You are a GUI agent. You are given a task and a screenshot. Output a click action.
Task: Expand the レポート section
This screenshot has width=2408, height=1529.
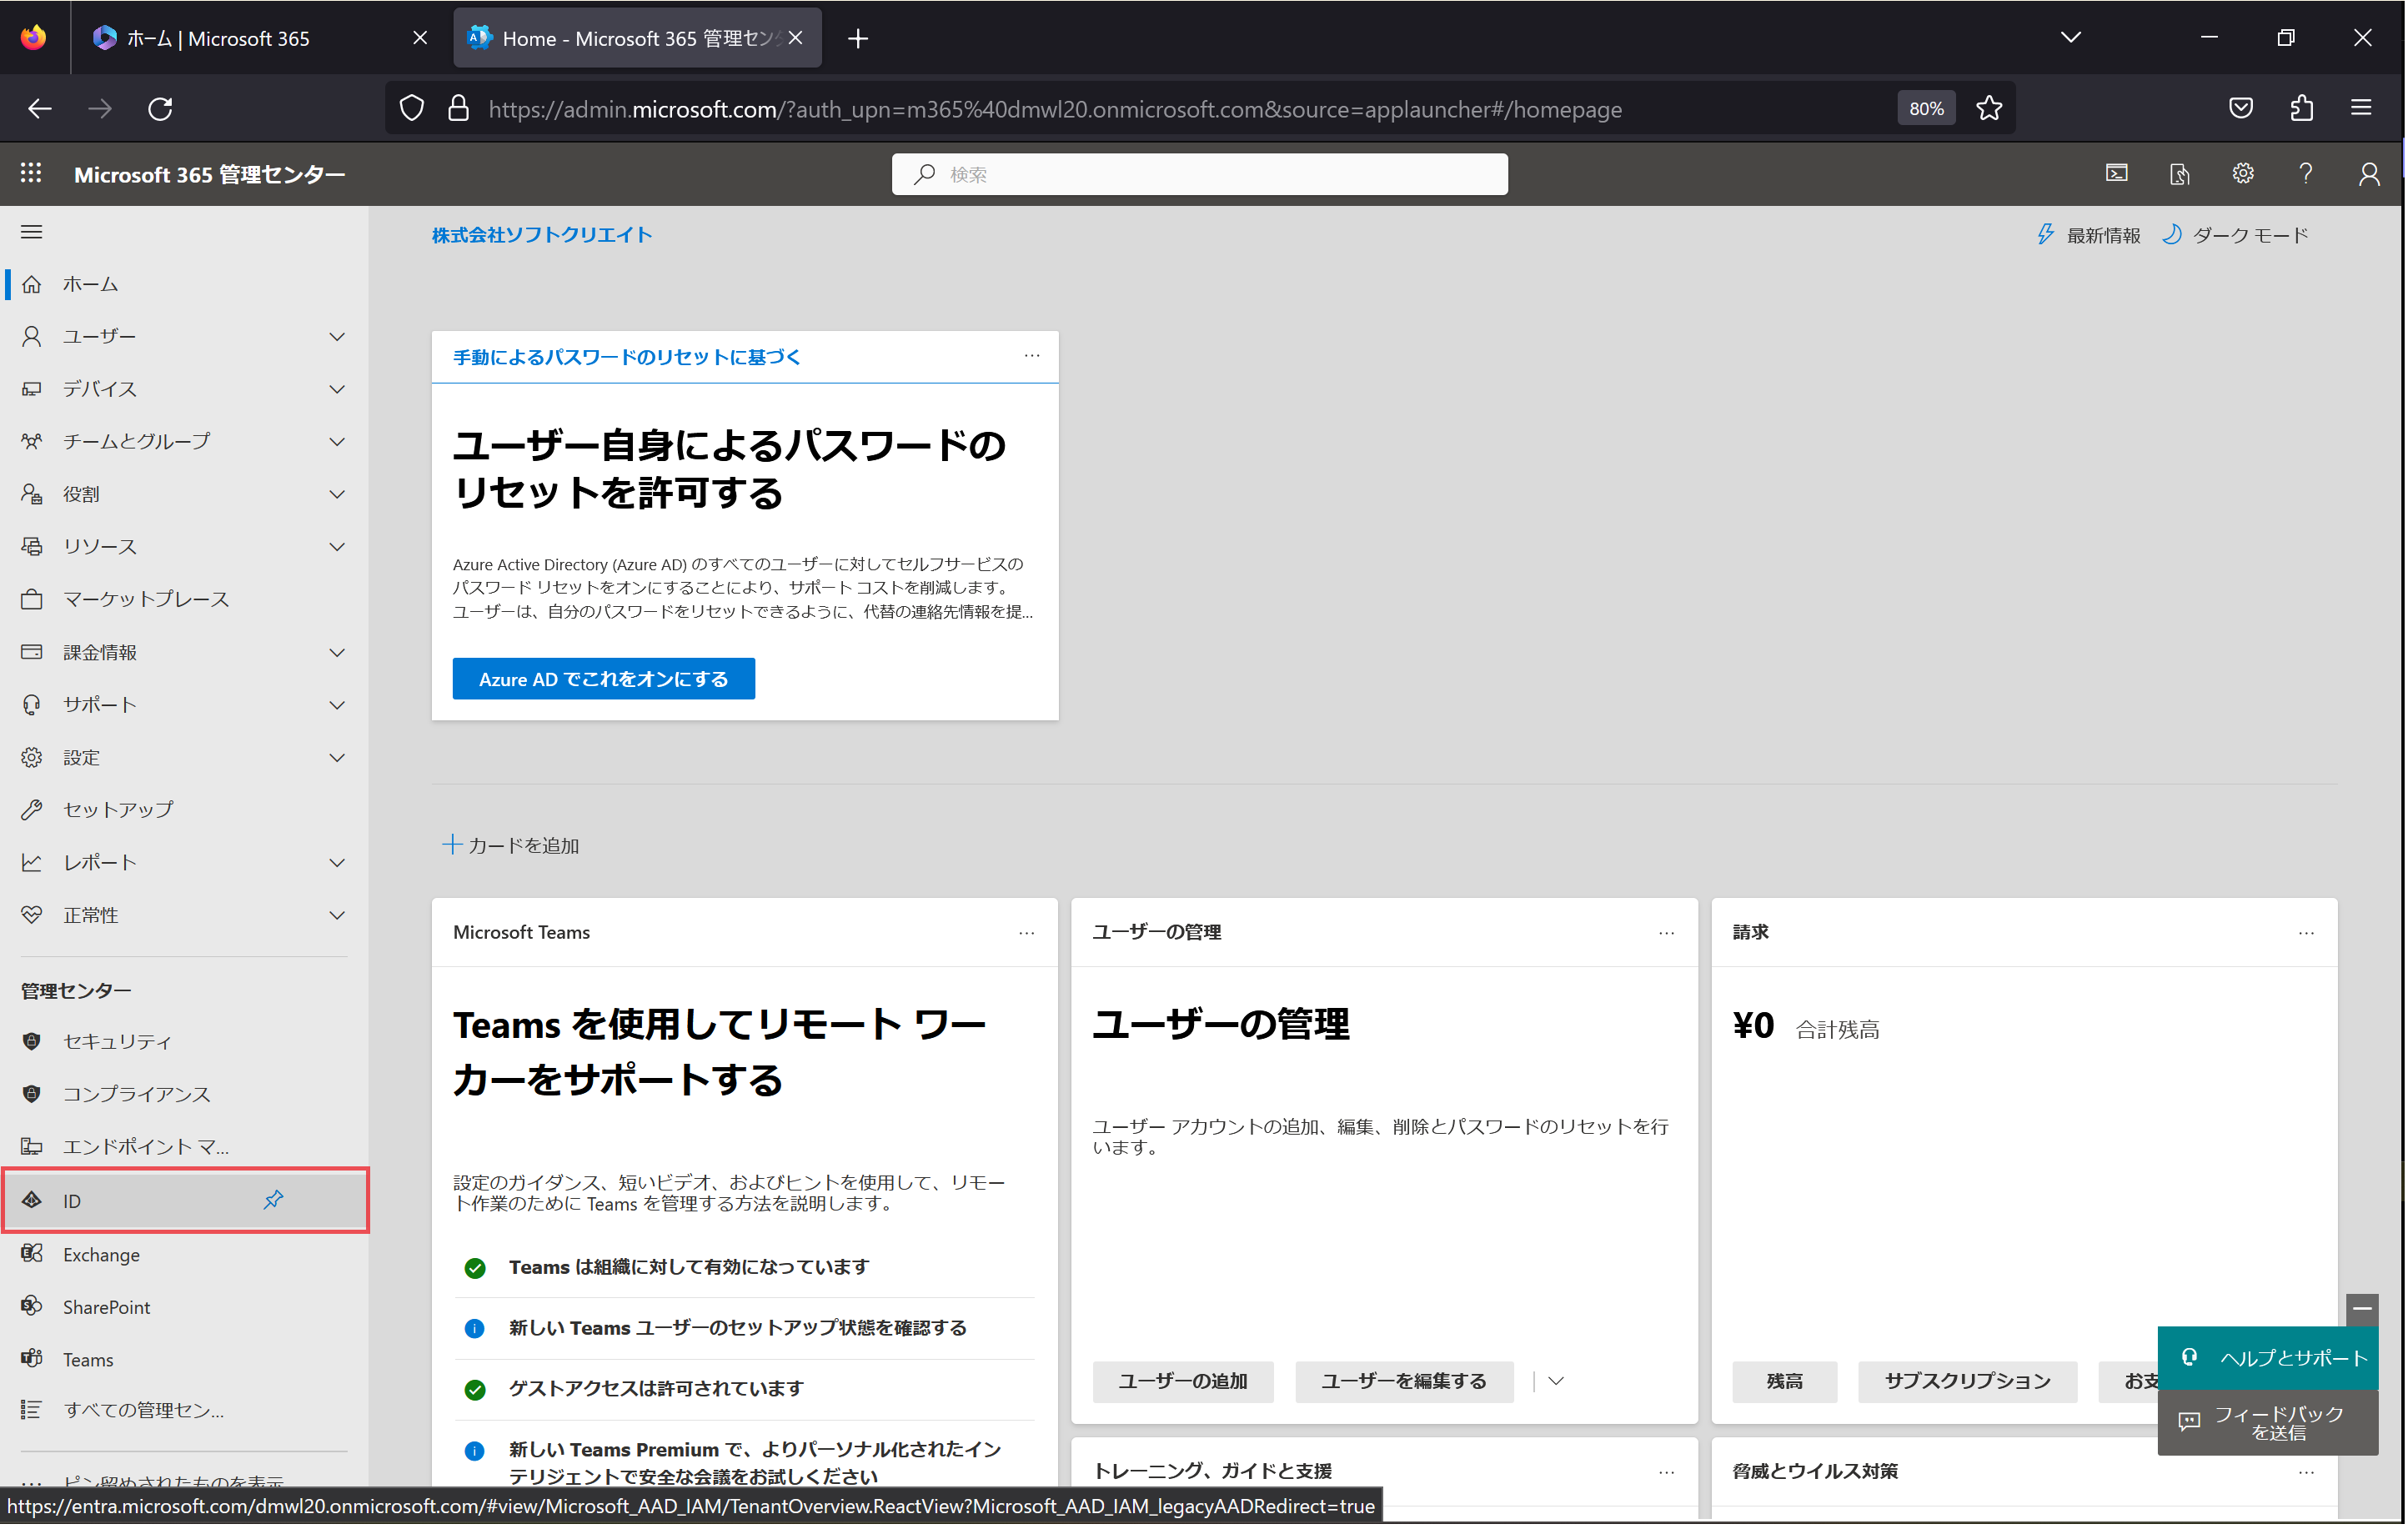338,863
